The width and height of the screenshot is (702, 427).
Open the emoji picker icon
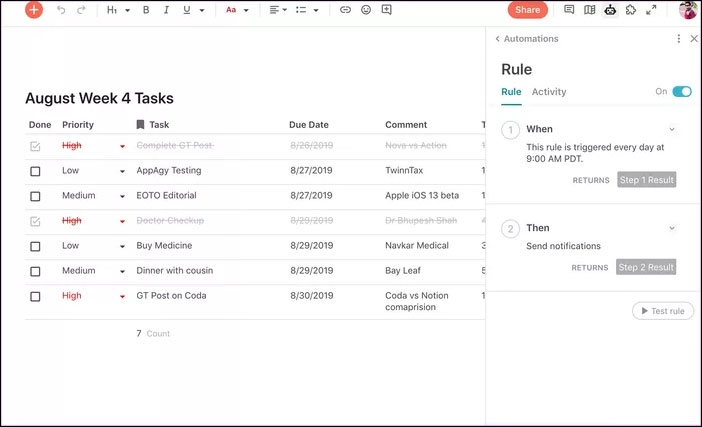(366, 10)
